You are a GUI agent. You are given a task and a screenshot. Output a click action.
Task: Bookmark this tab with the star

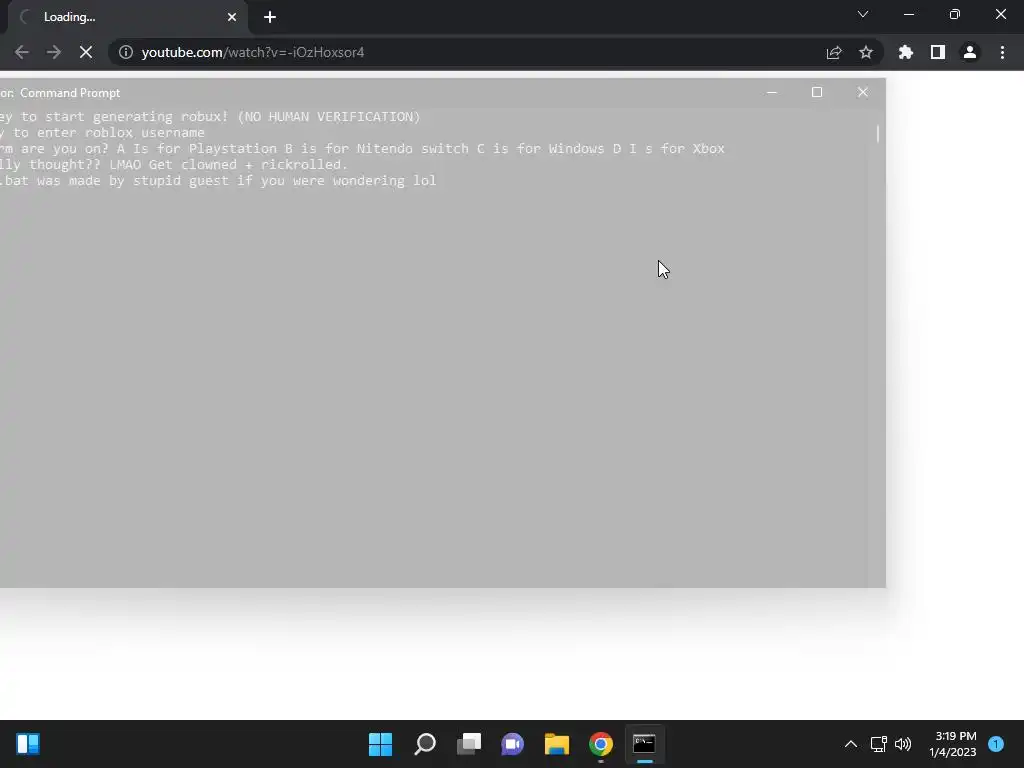point(866,52)
